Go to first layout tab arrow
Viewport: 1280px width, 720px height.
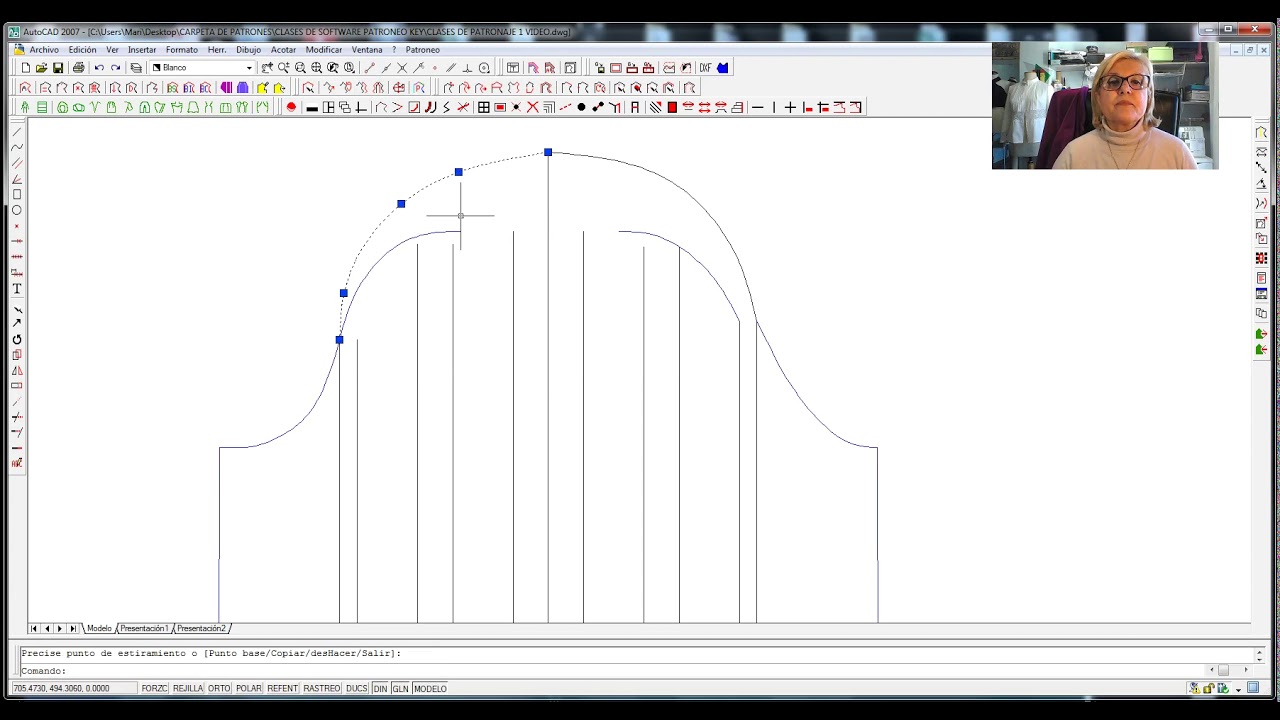[x=34, y=628]
